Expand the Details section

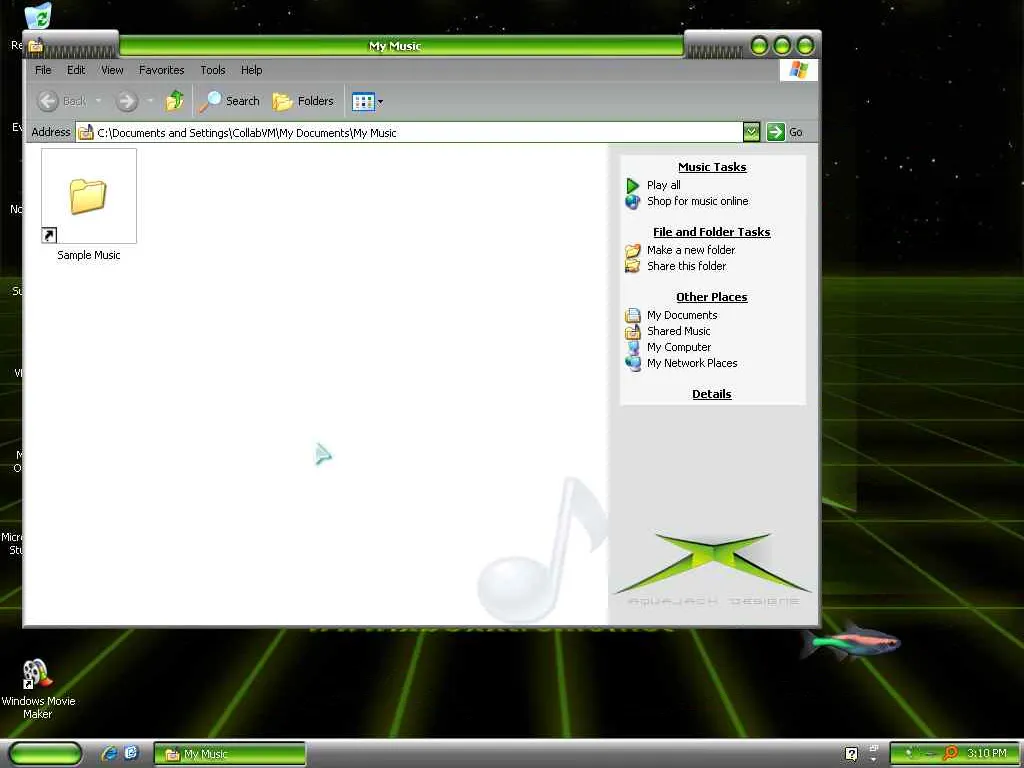(712, 394)
